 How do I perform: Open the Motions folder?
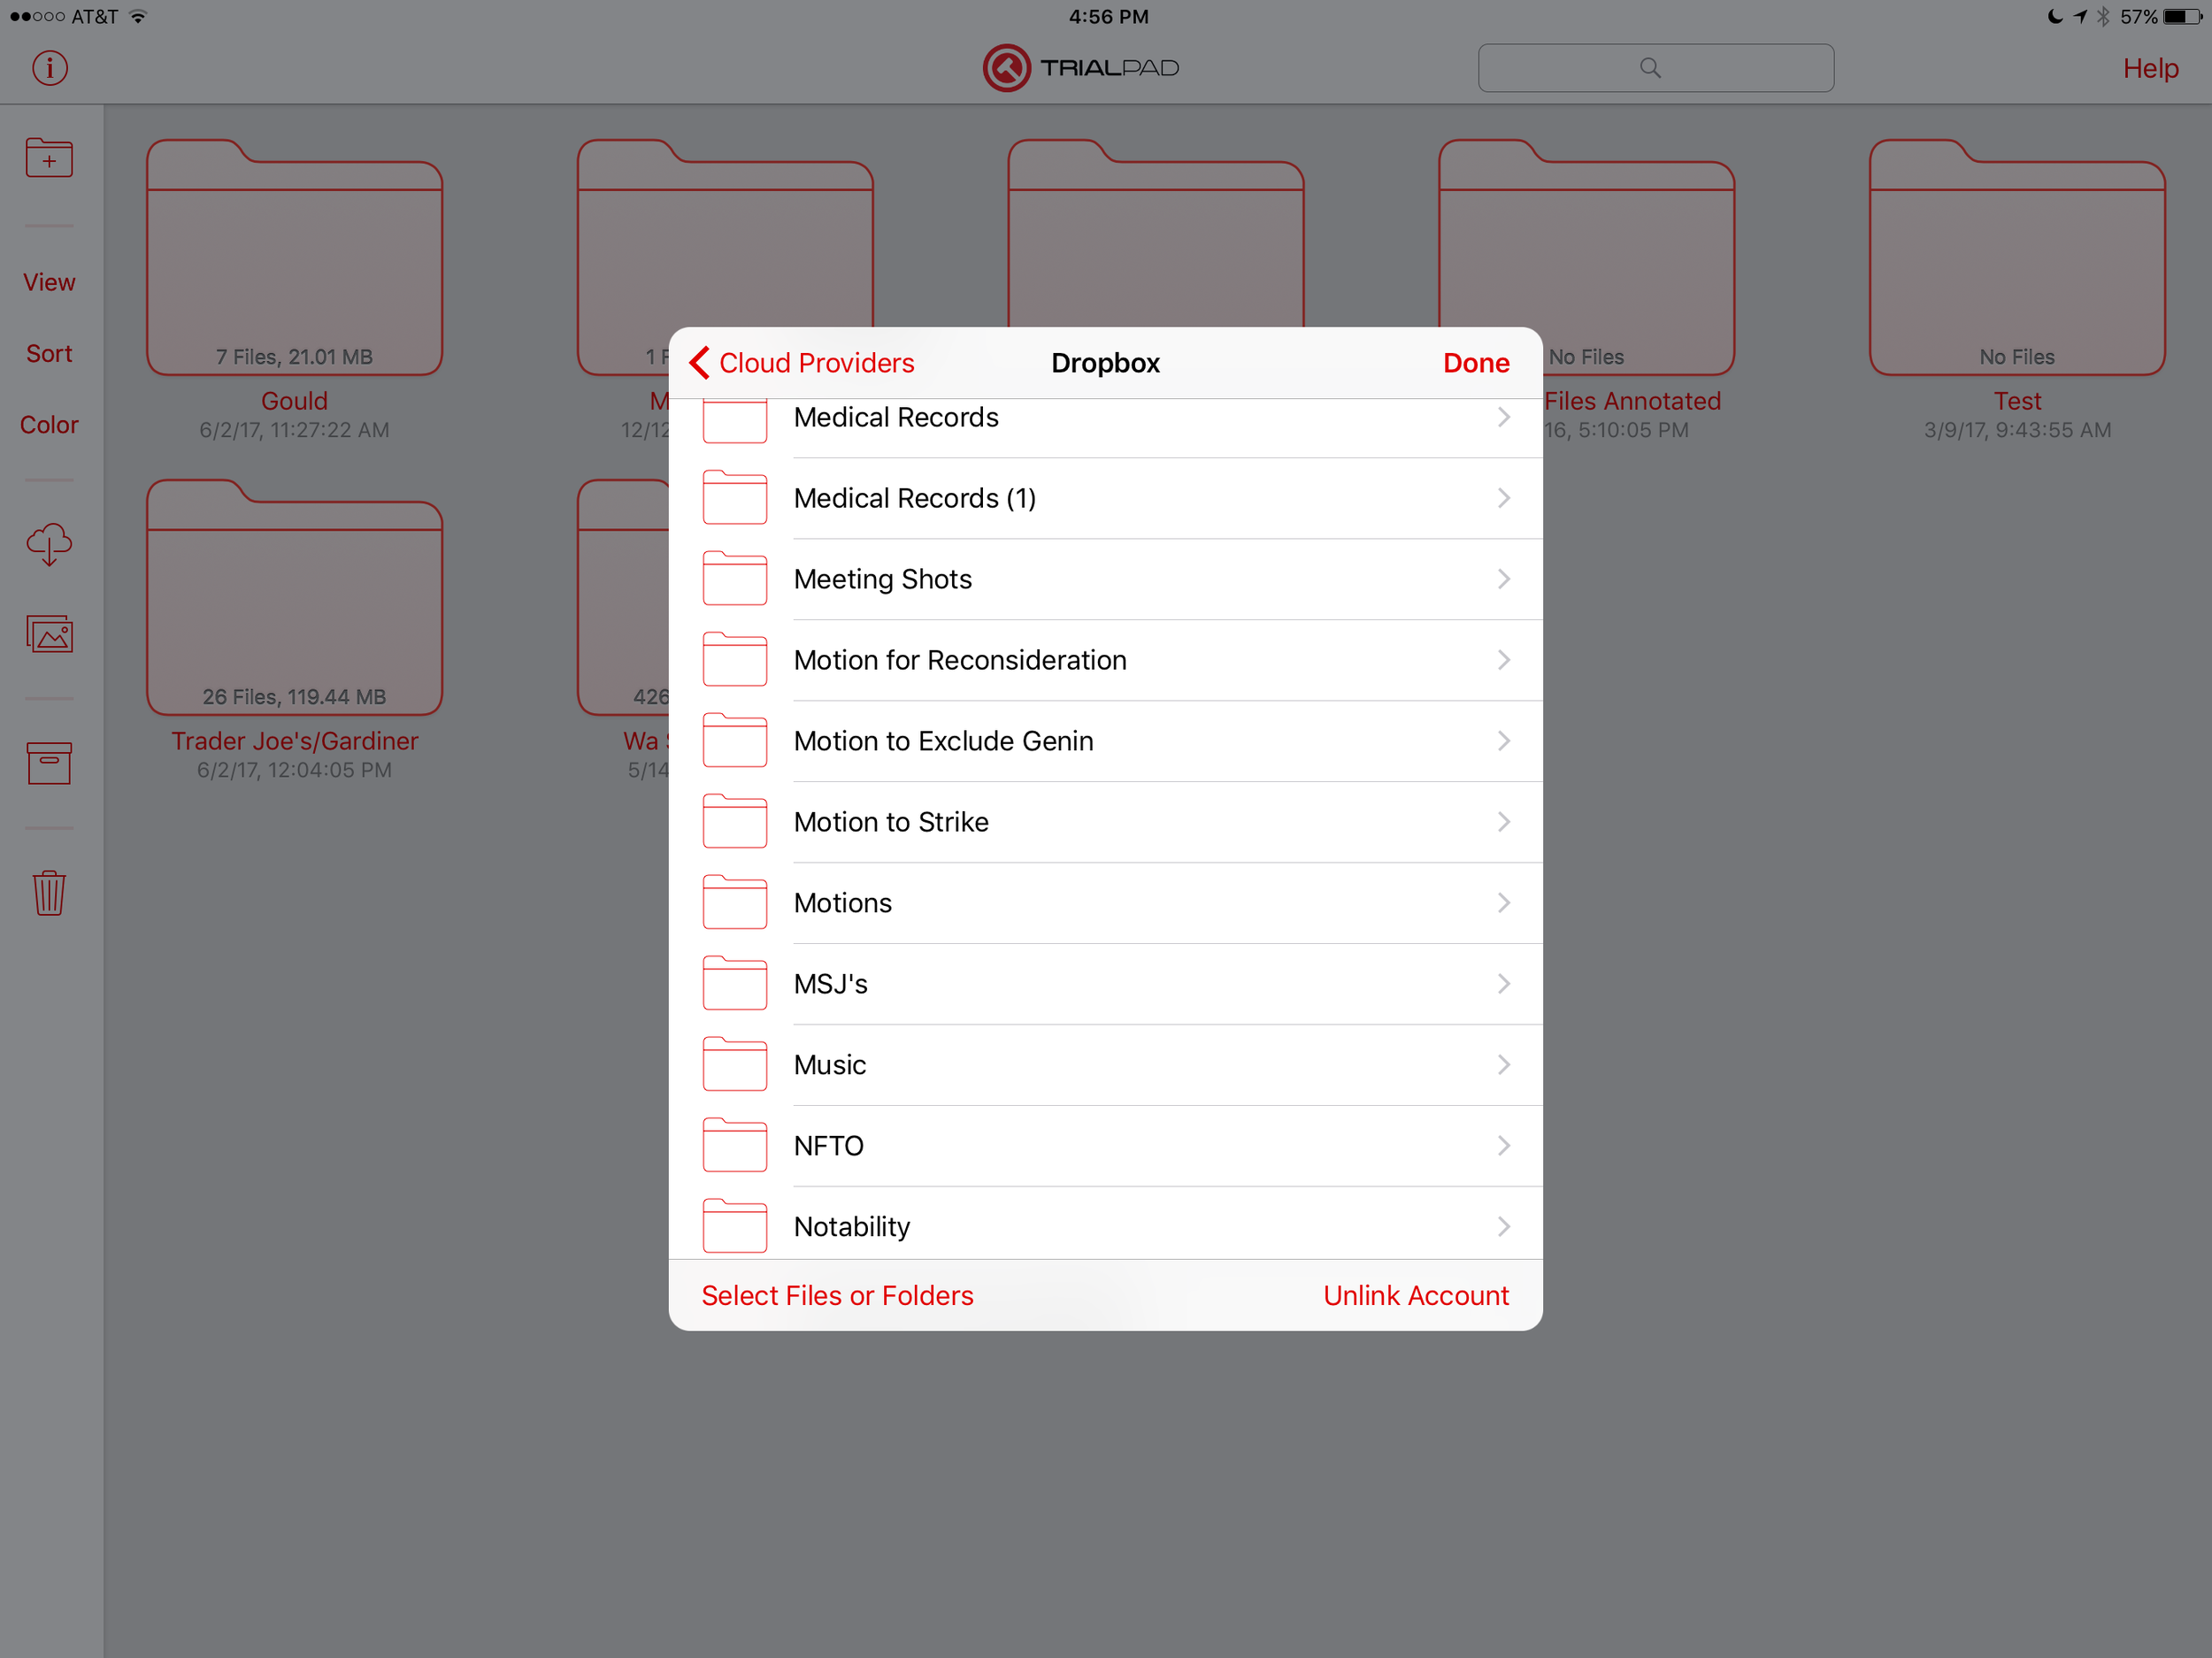1105,903
